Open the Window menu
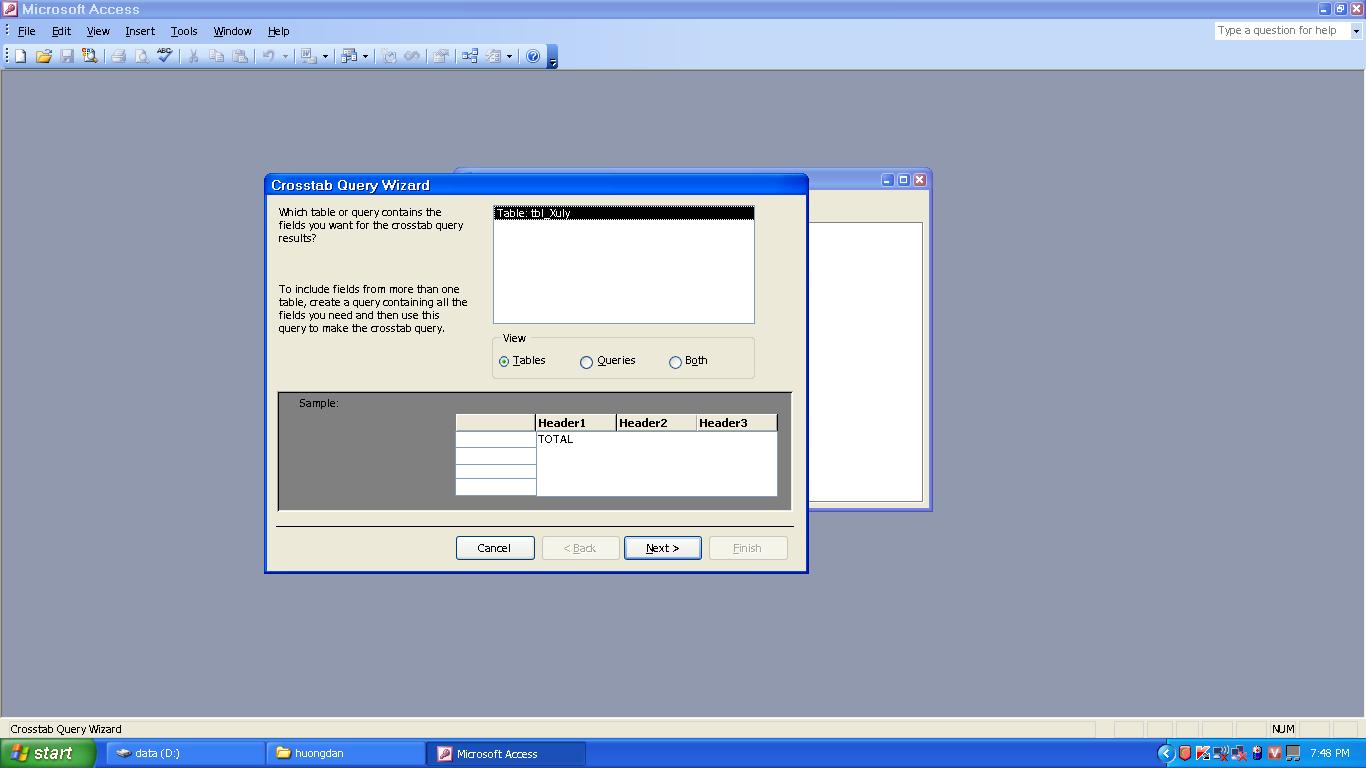This screenshot has height=768, width=1366. tap(232, 31)
